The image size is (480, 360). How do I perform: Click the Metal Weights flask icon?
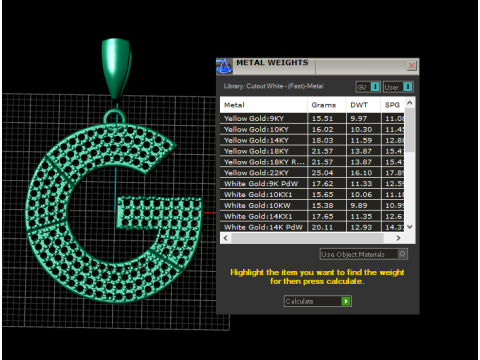224,66
